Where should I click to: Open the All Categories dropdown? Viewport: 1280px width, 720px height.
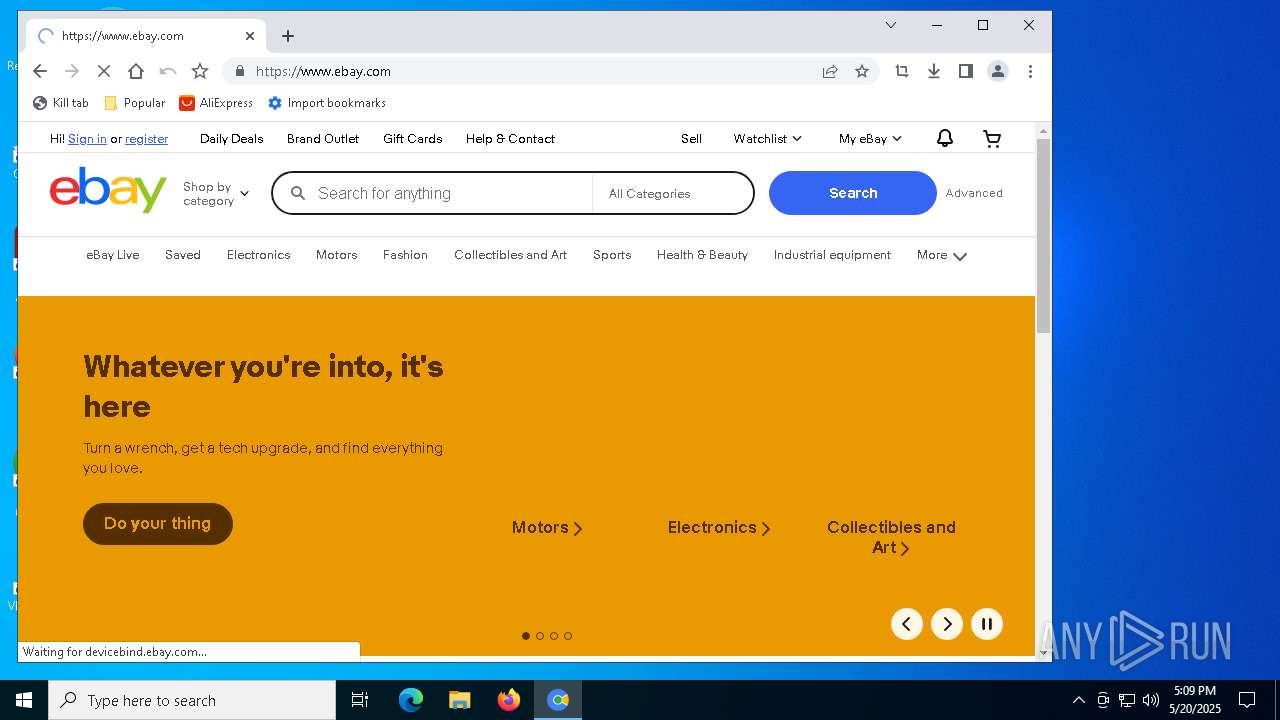tap(673, 194)
